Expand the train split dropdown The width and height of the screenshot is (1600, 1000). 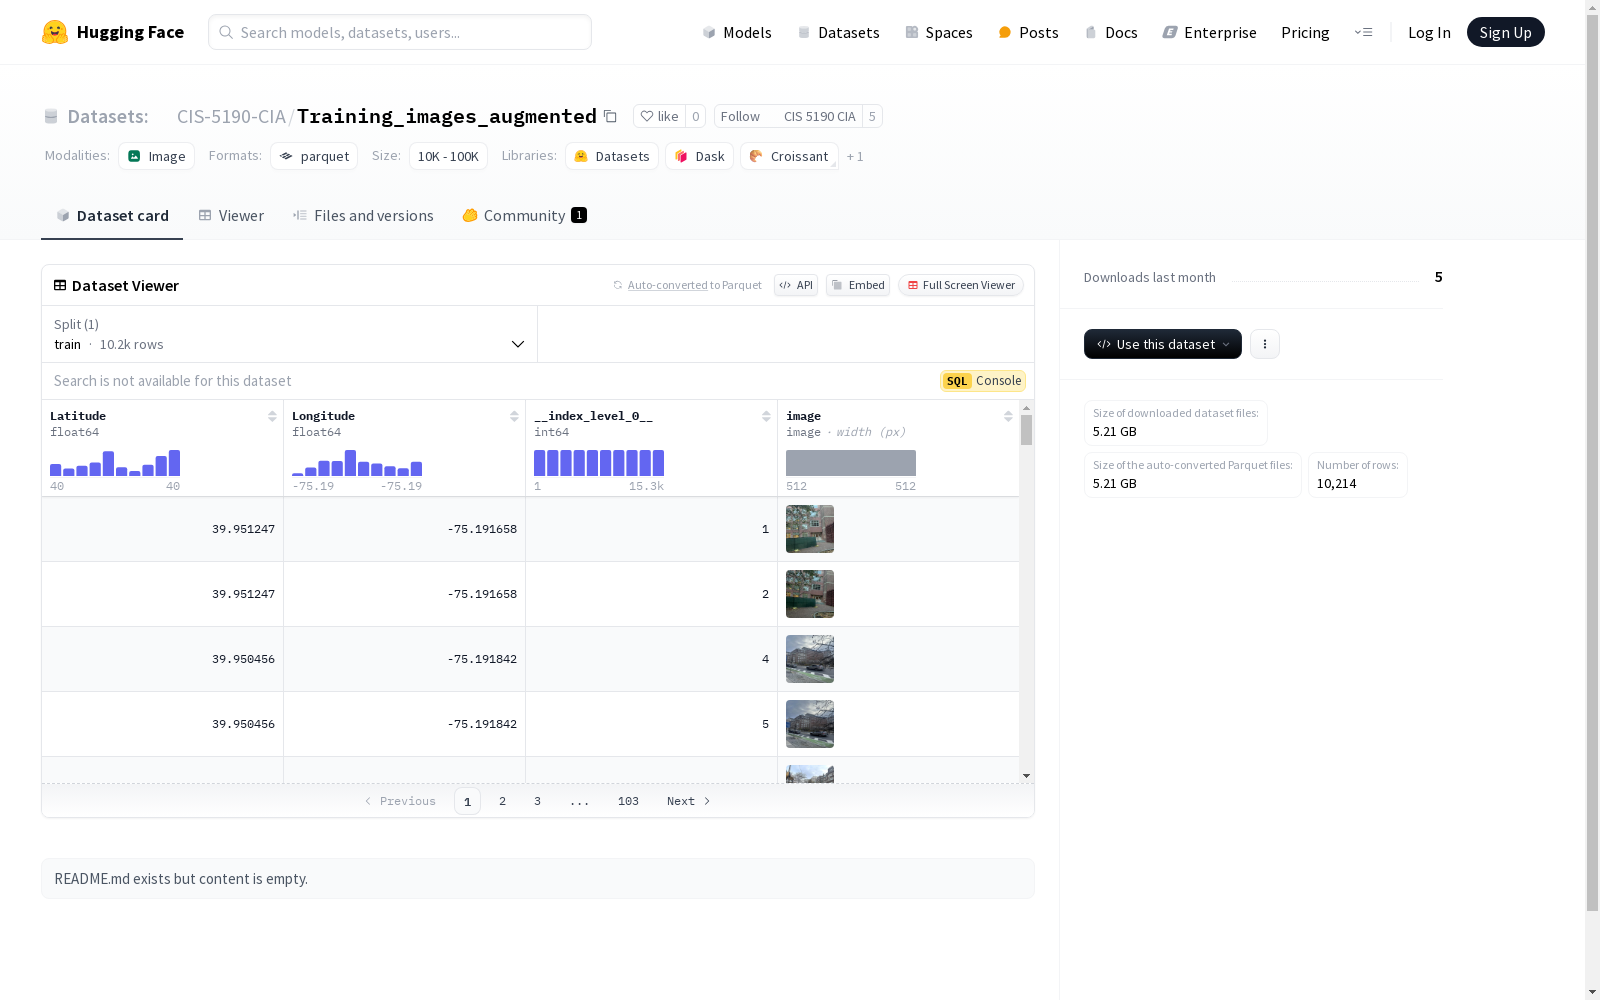(290, 334)
